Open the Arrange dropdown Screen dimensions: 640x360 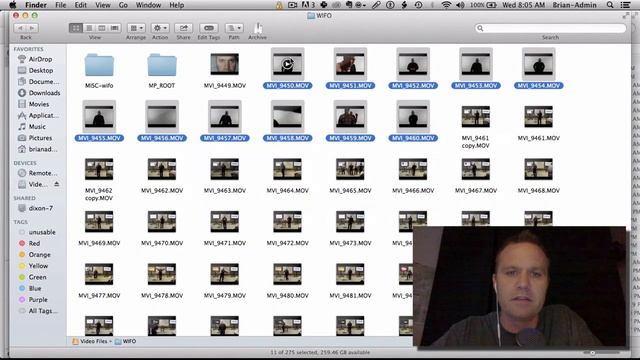coord(136,28)
